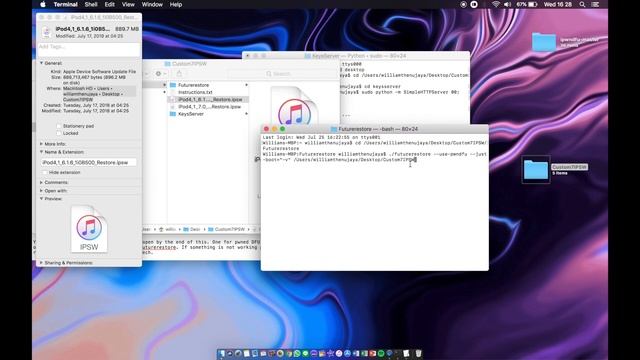Collapse the Preview section
The image size is (640, 360).
41,199
